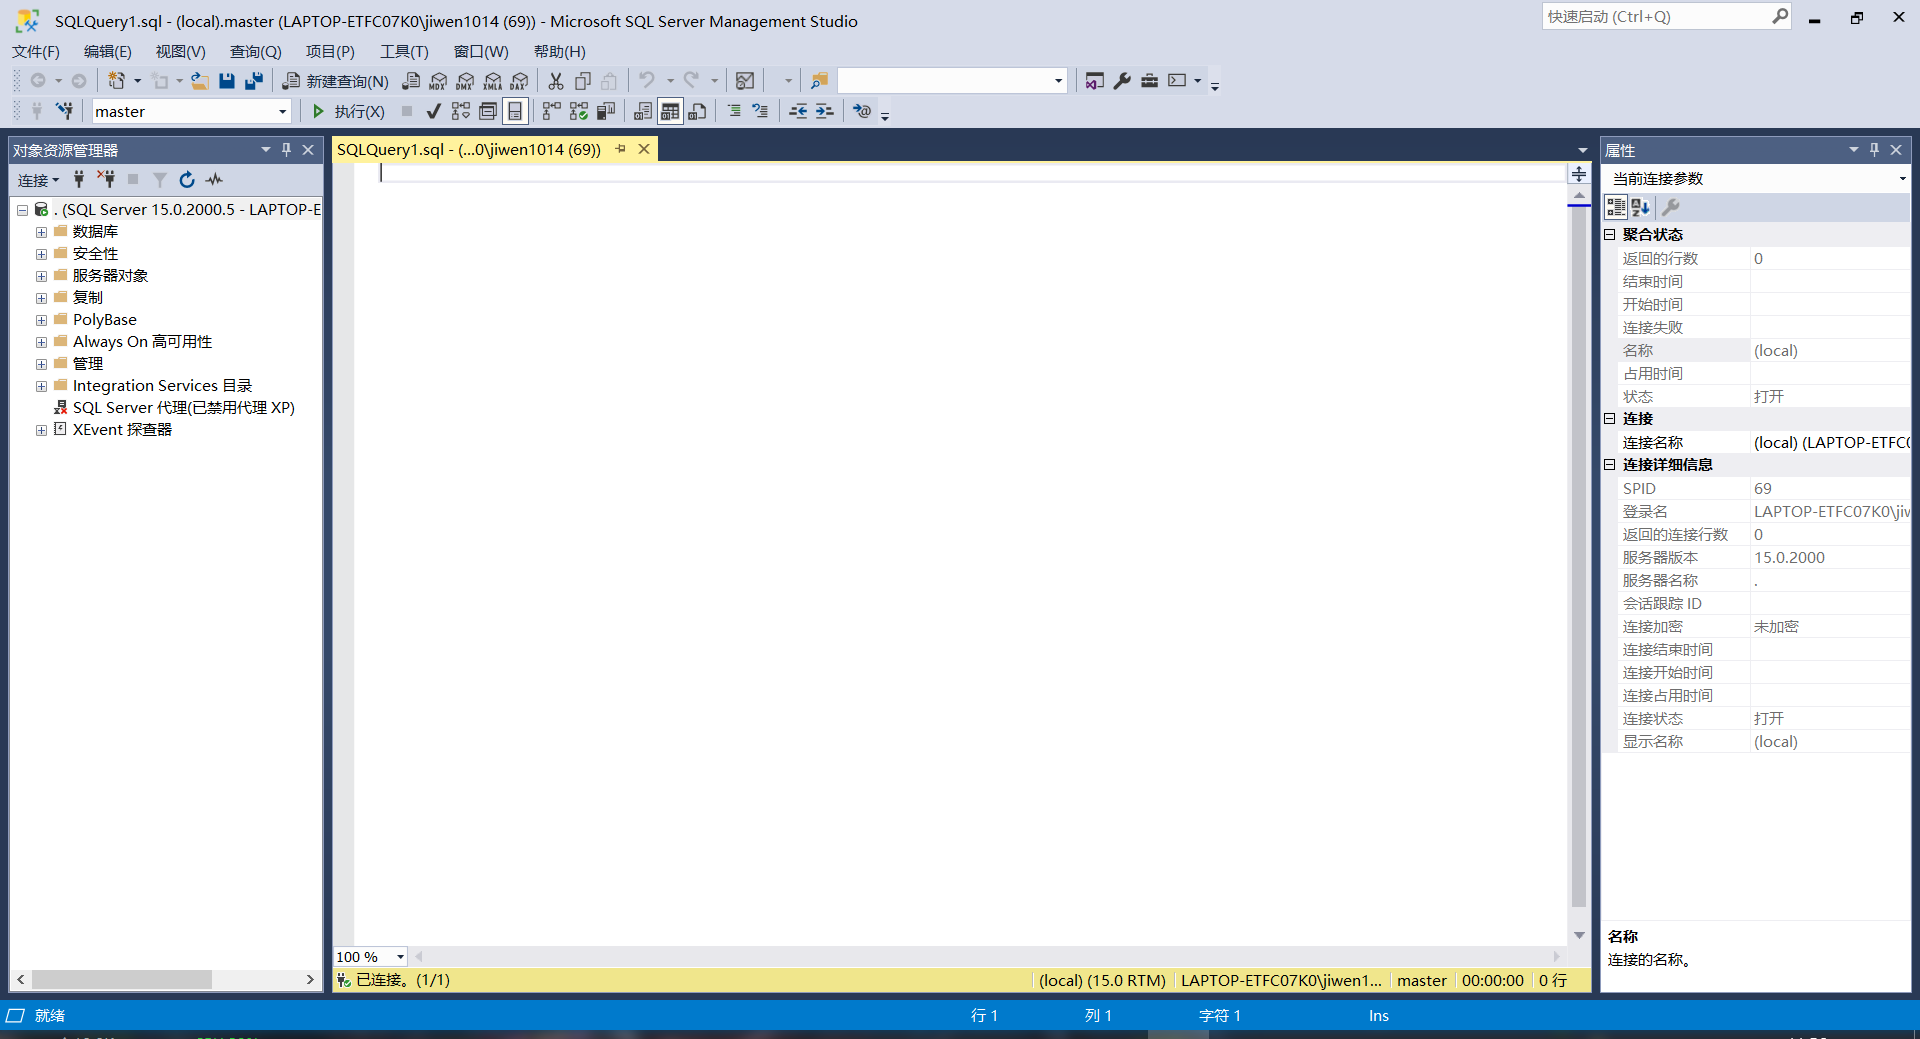
Task: Open the 窗口(W) menu
Action: point(481,52)
